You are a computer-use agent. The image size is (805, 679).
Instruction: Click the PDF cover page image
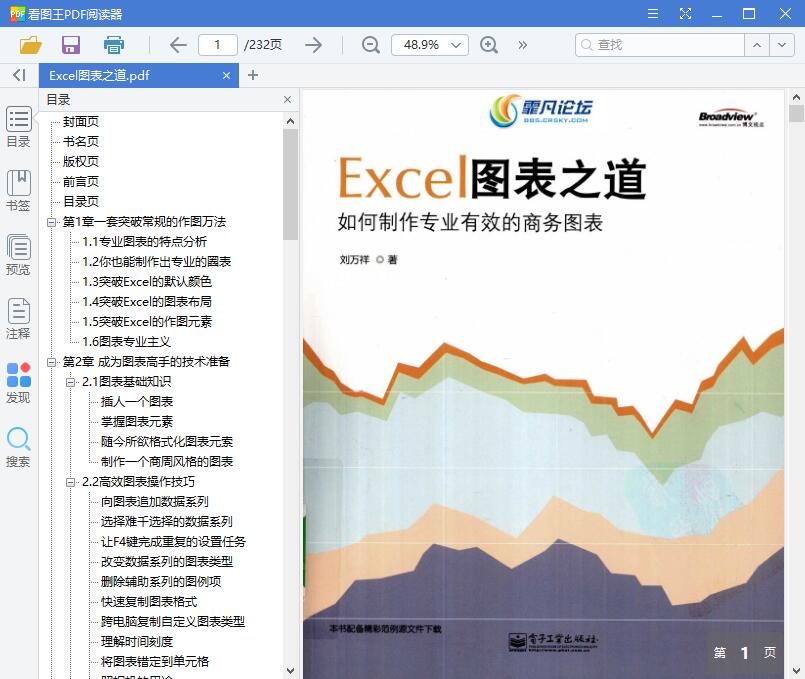pyautogui.click(x=543, y=384)
